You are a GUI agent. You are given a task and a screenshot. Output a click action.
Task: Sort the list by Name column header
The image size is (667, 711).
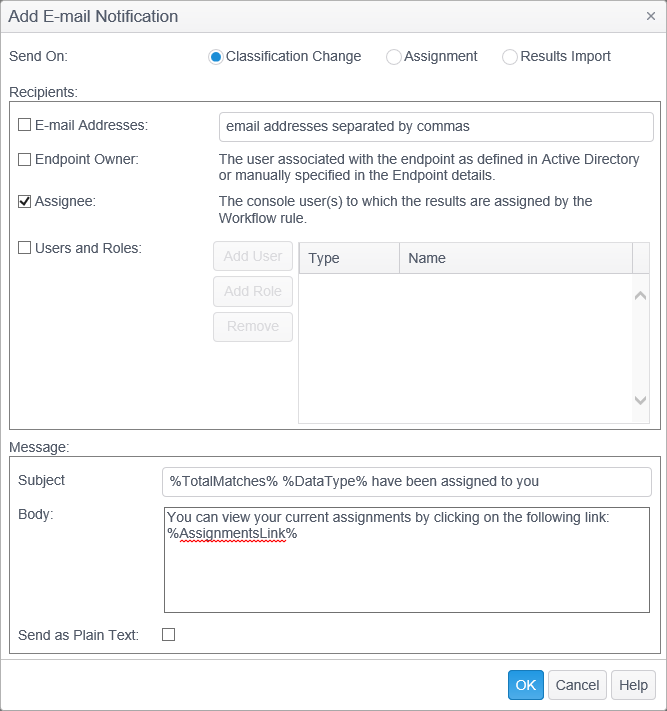pos(515,258)
